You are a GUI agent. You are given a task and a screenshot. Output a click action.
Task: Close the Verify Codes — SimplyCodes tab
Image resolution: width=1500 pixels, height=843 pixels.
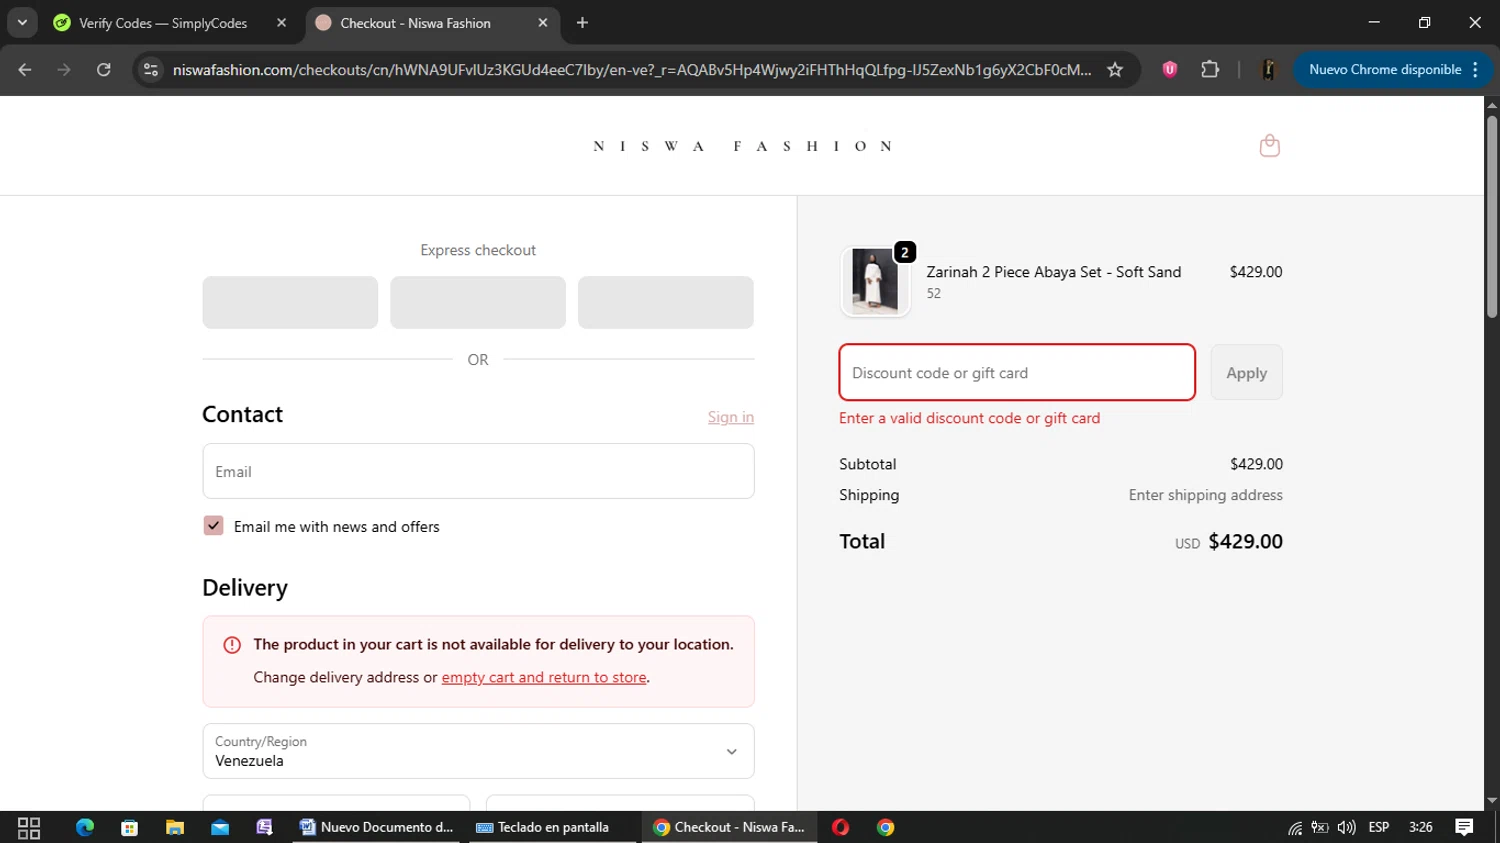(281, 22)
